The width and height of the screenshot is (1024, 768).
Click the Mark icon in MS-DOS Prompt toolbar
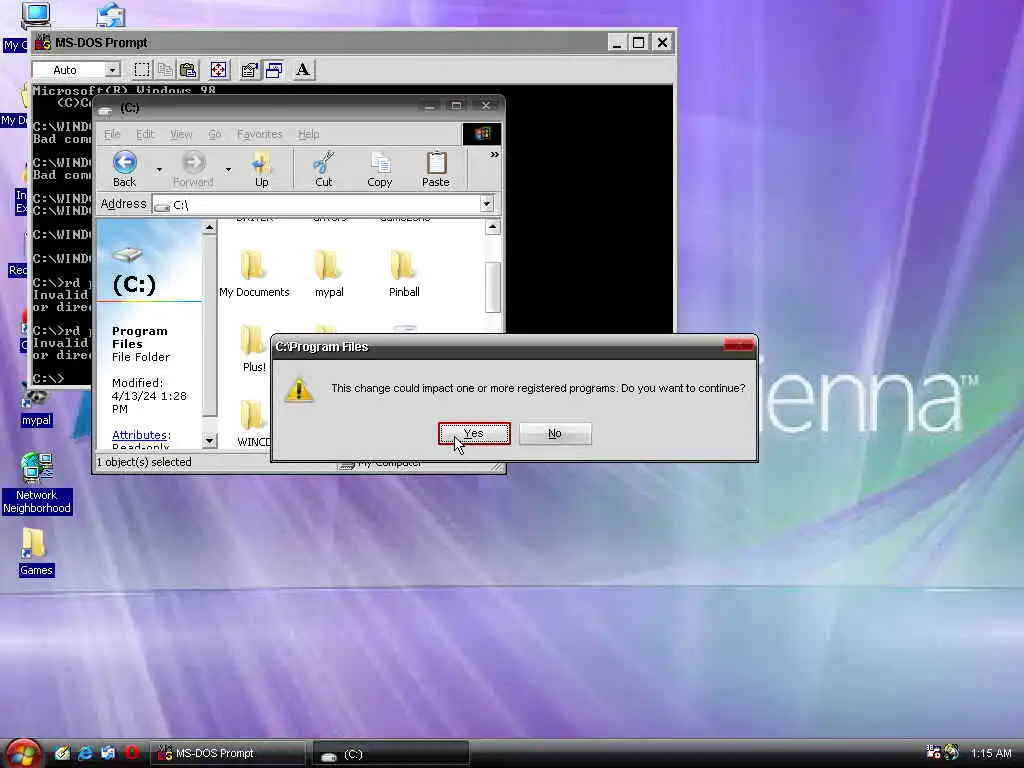coord(142,70)
